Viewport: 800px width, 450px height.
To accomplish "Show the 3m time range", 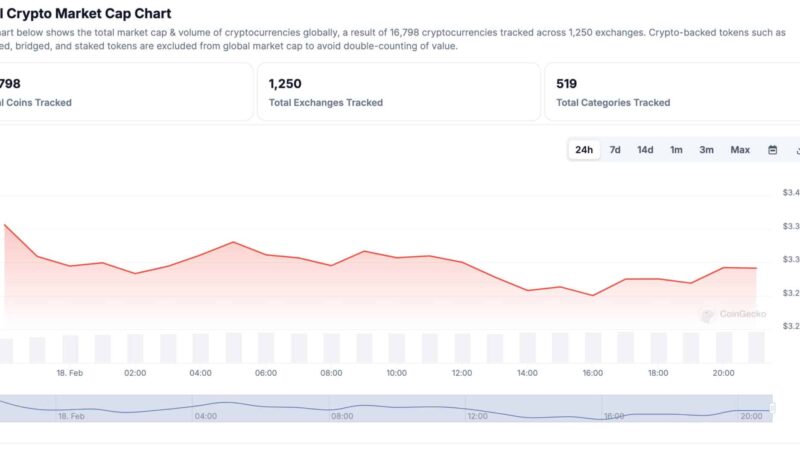I will [706, 150].
